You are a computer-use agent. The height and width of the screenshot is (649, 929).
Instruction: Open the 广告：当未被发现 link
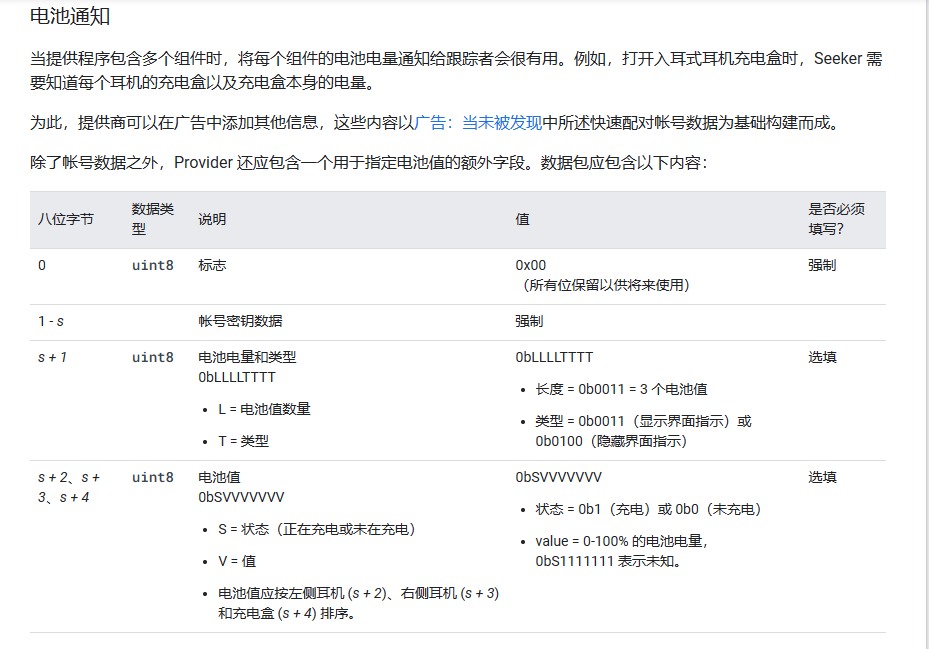[478, 123]
